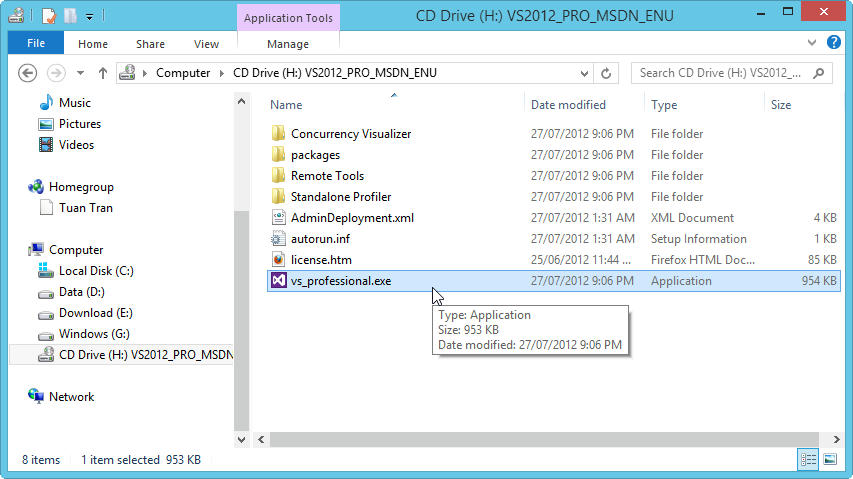
Task: Open the Quick Access Toolbar customize dropdown
Action: (x=89, y=16)
